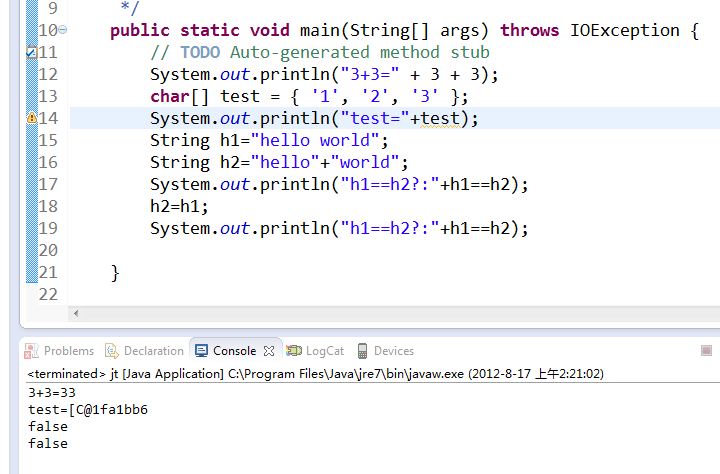This screenshot has height=474, width=720.
Task: Select the Console tab
Action: point(234,351)
